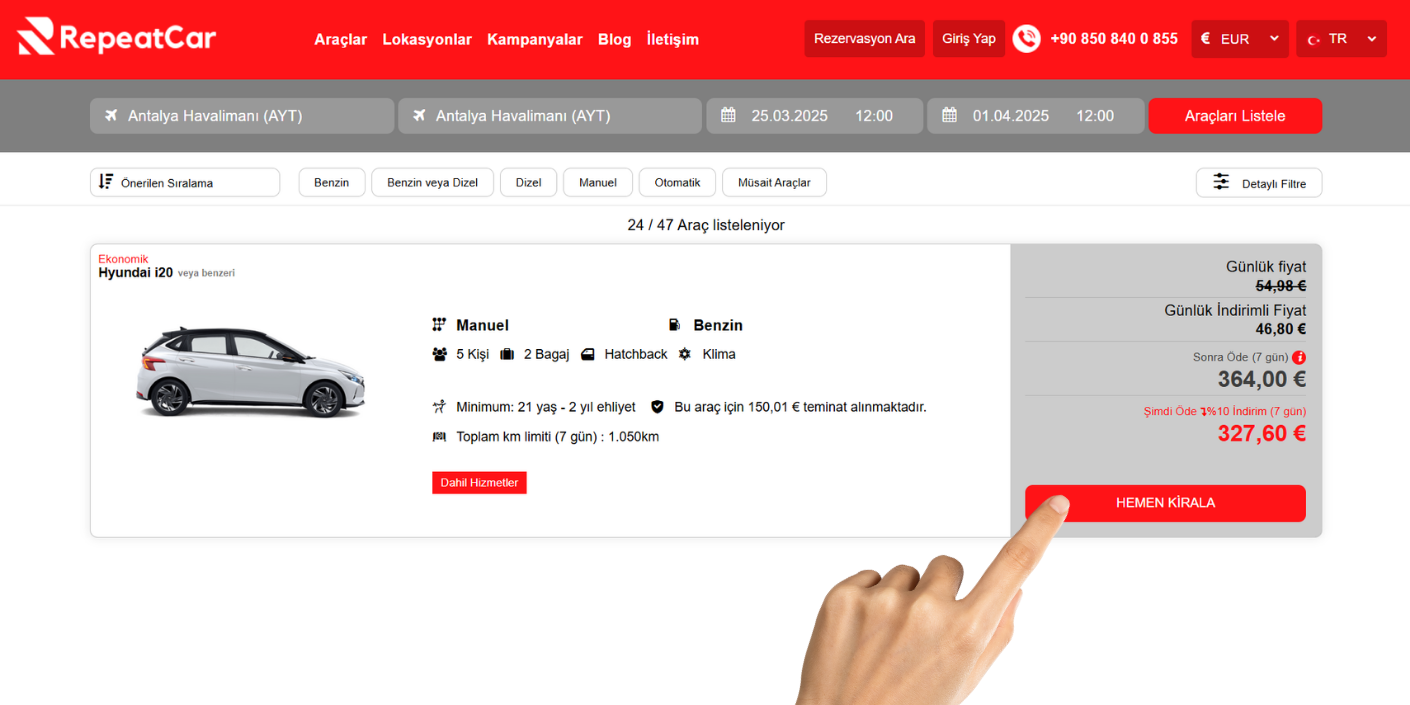This screenshot has height=705, width=1410.
Task: Toggle the Müsait Araçlar filter
Action: click(x=773, y=183)
